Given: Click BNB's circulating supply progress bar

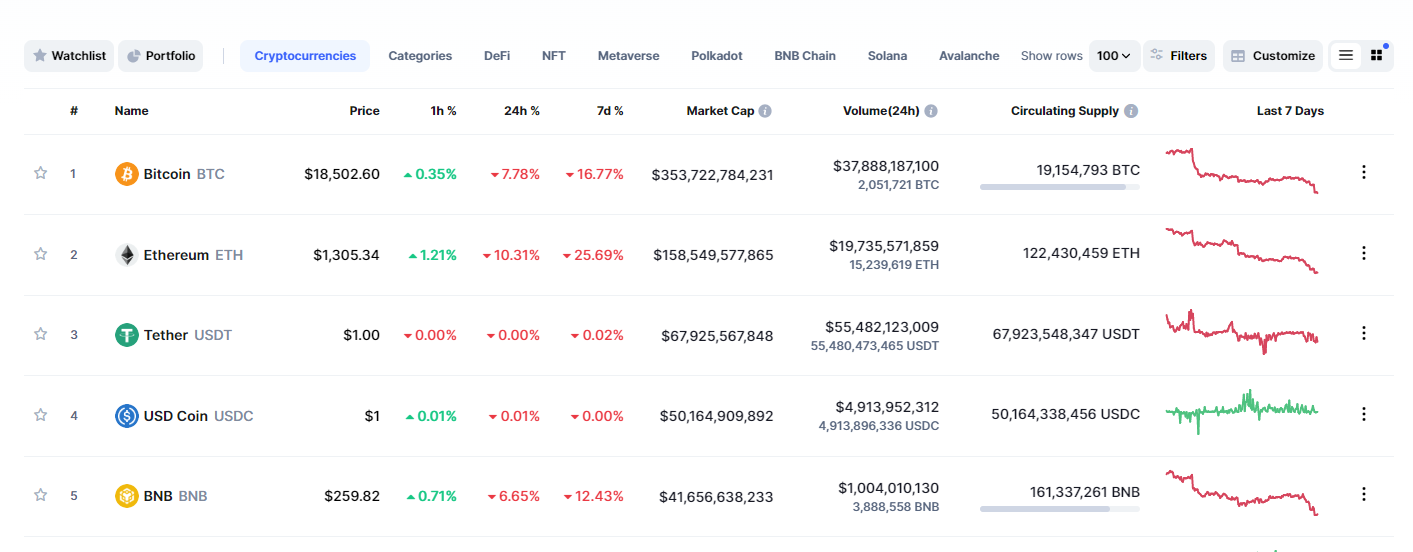Looking at the screenshot, I should pyautogui.click(x=1060, y=509).
